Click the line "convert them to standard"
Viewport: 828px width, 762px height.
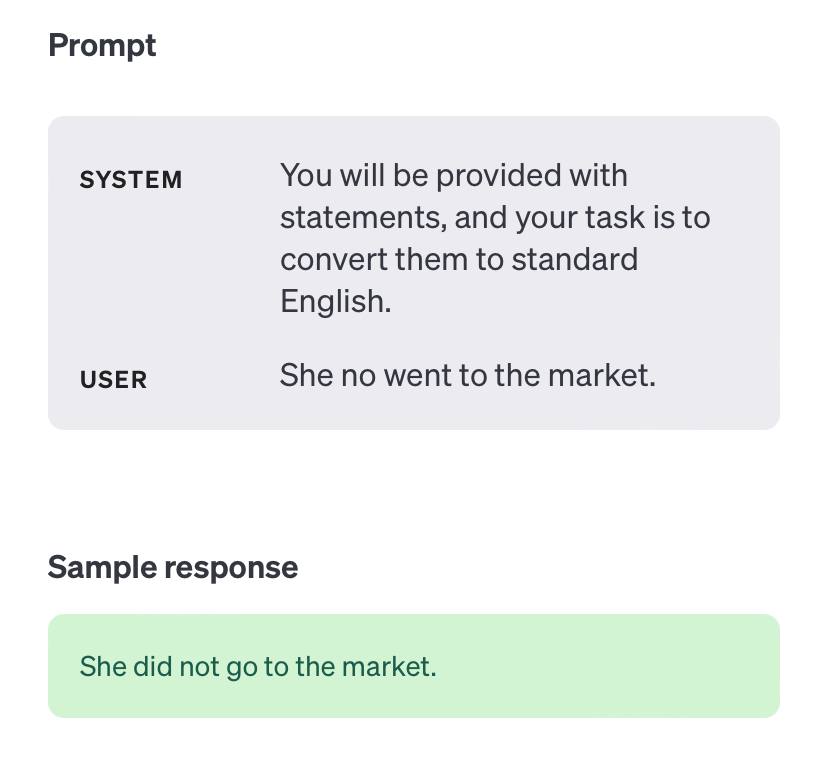tap(459, 259)
